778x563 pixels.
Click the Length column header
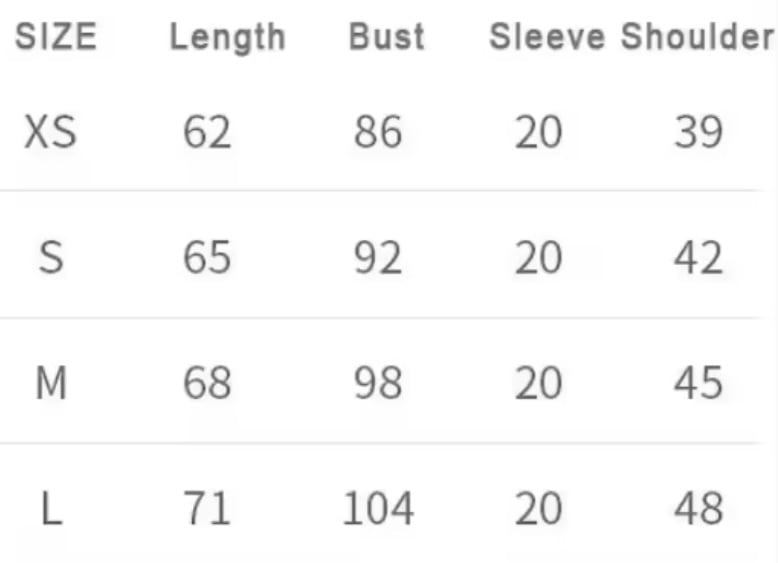point(227,38)
